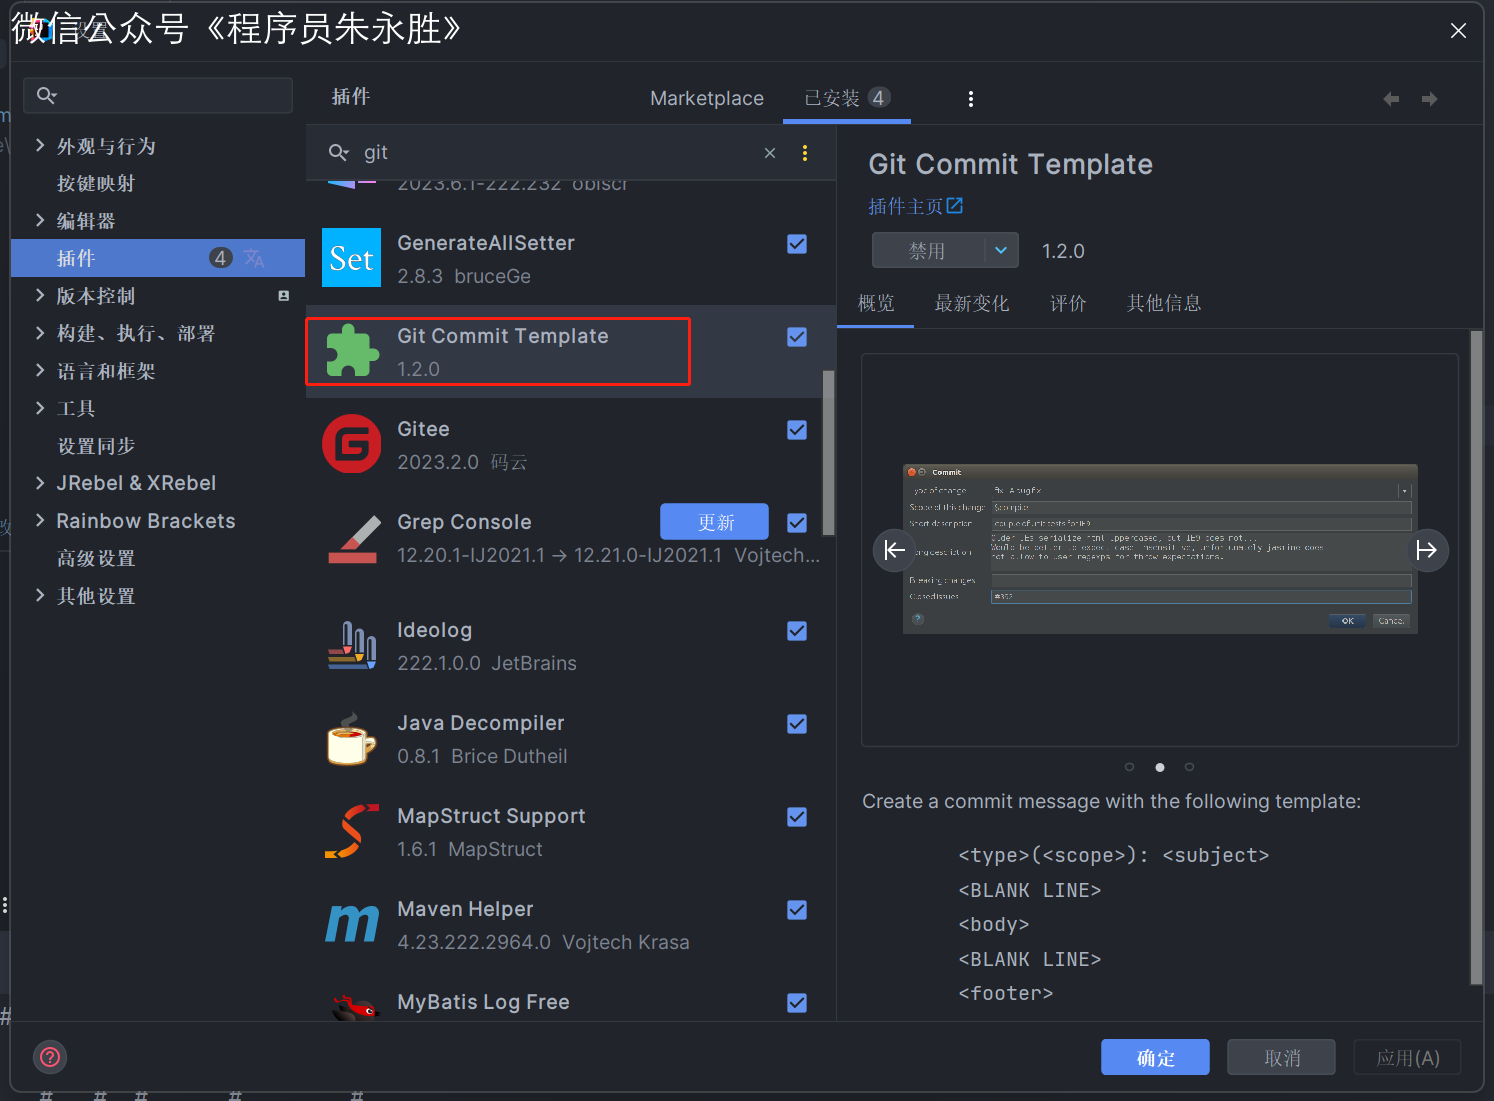Image resolution: width=1494 pixels, height=1101 pixels.
Task: Click the Maven Helper 'm' icon
Action: click(352, 924)
